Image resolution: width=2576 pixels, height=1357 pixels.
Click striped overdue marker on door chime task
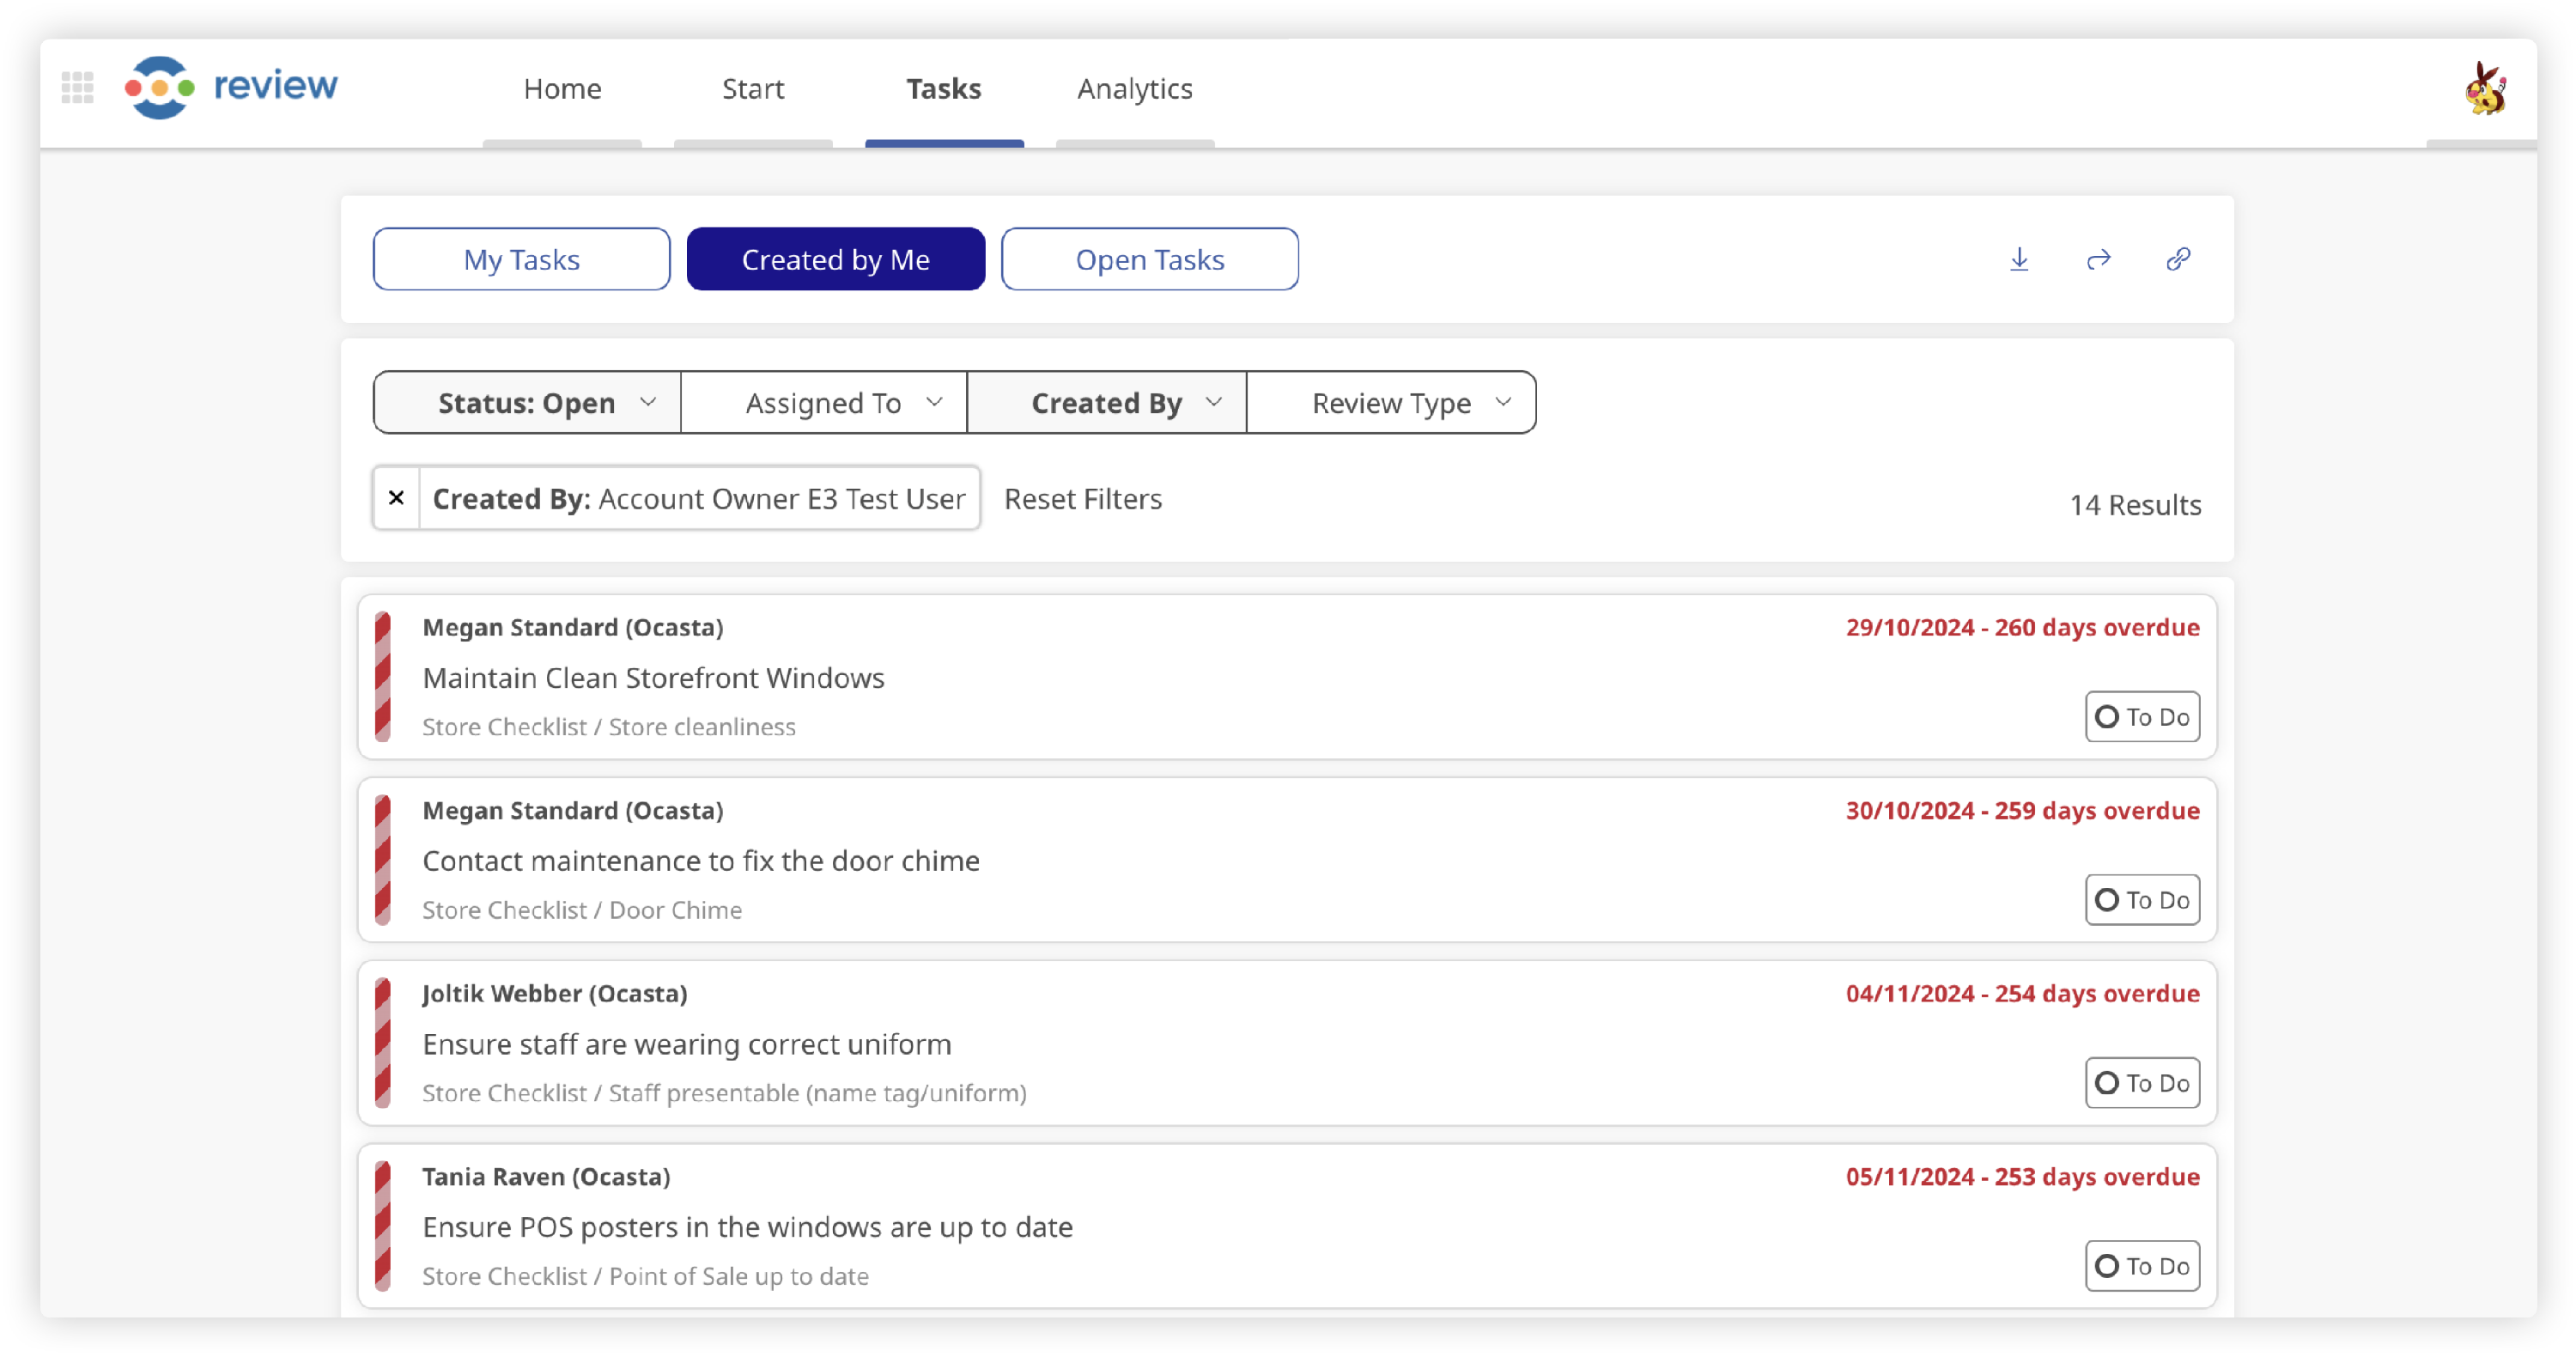tap(382, 860)
